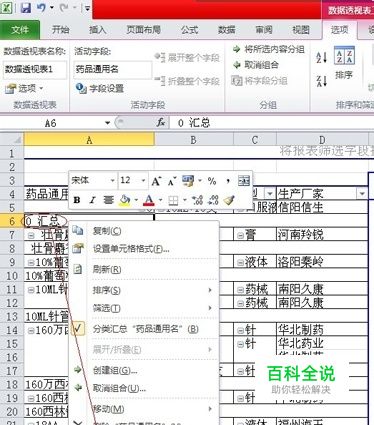This screenshot has height=425, width=374.
Task: Open the font color dropdown arrow
Action: click(160, 200)
